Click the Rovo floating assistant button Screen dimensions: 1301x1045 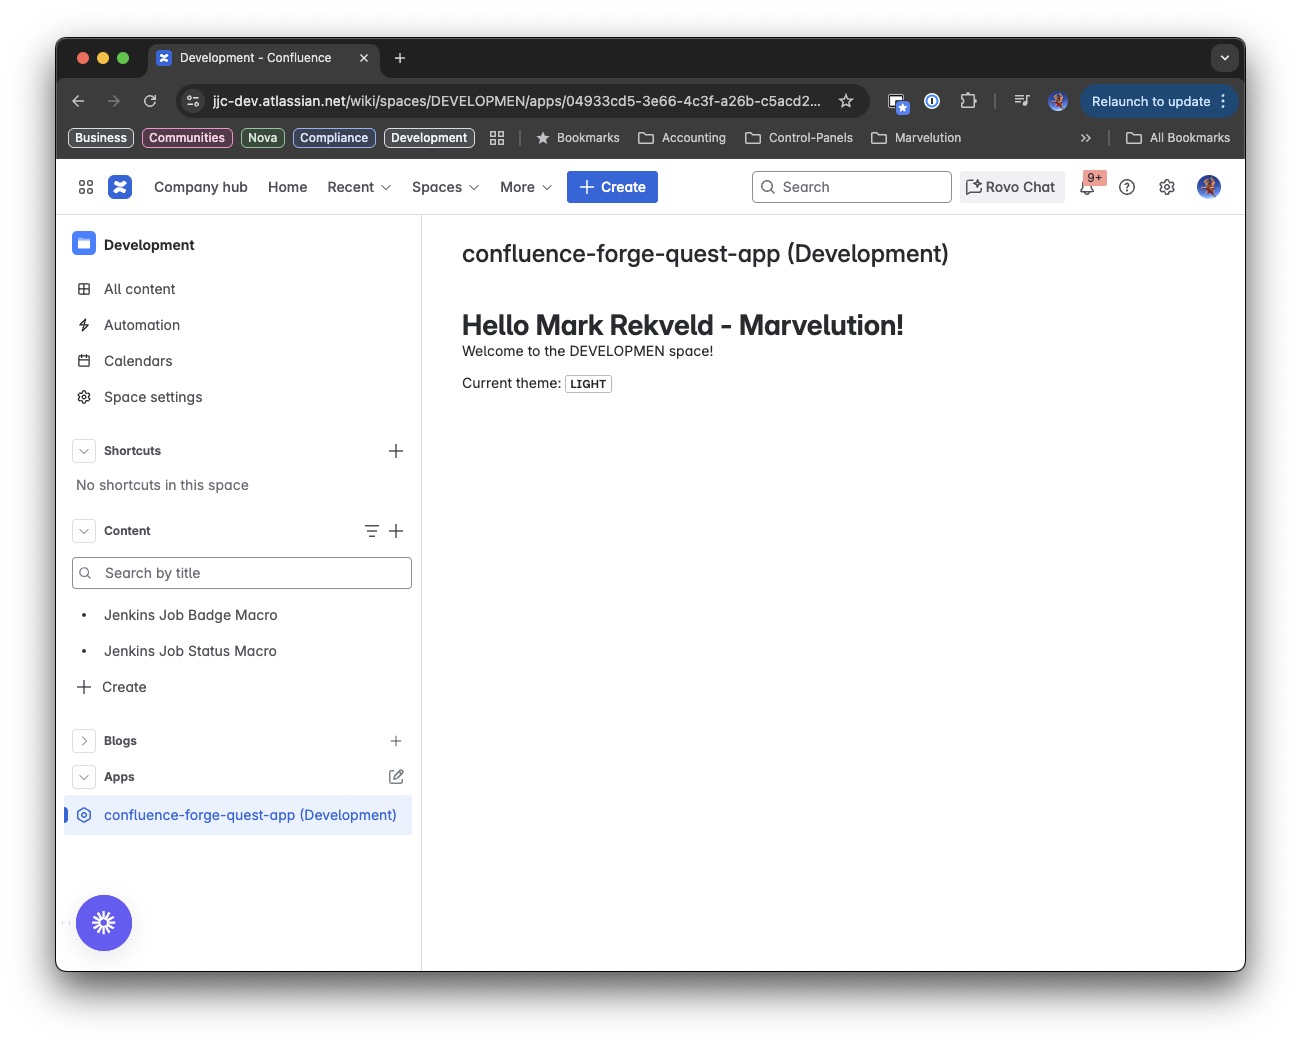click(x=104, y=923)
